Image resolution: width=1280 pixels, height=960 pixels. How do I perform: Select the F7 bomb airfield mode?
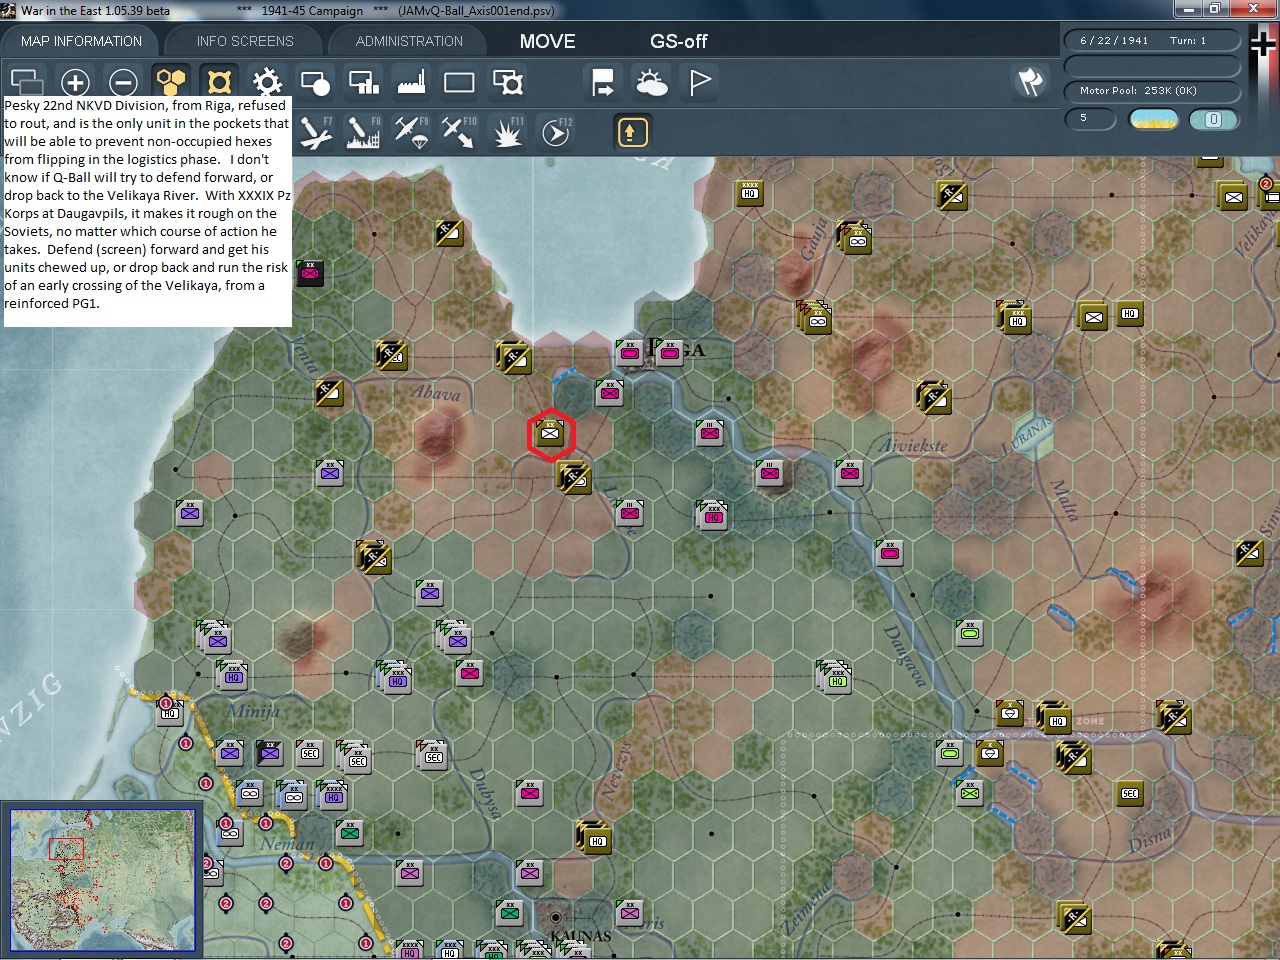[316, 132]
